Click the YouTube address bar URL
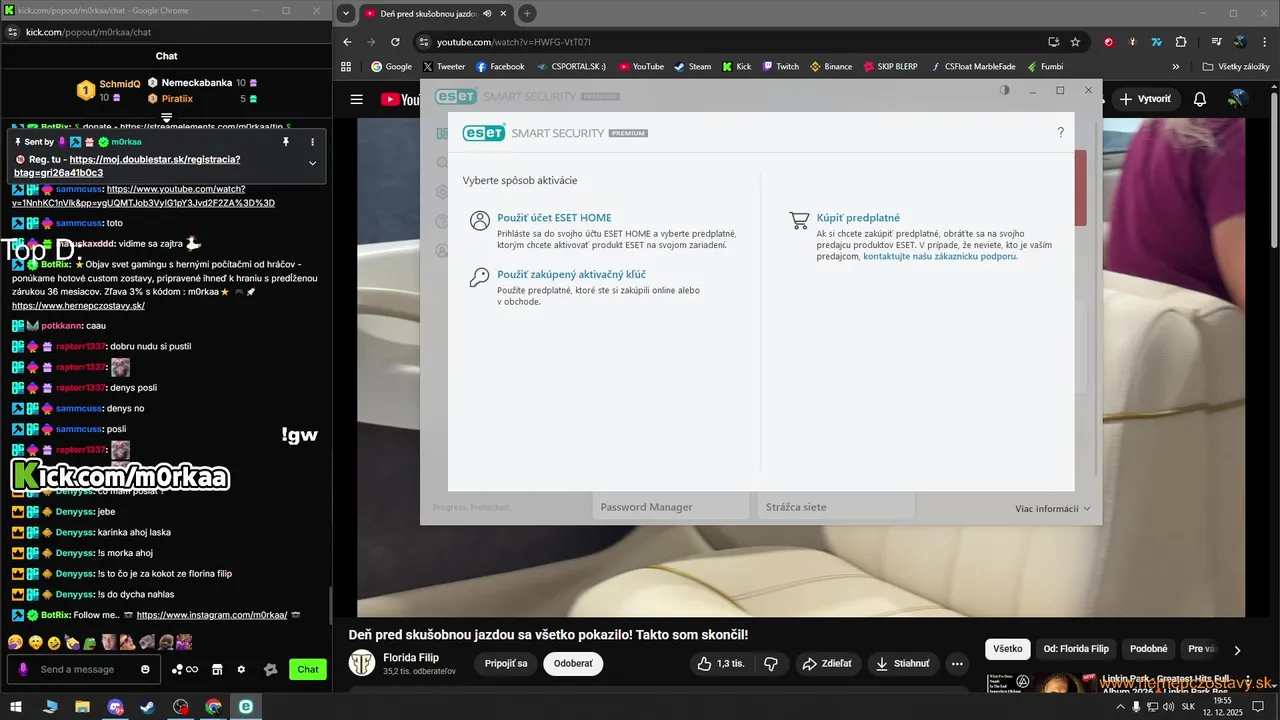This screenshot has width=1280, height=720. pyautogui.click(x=513, y=42)
